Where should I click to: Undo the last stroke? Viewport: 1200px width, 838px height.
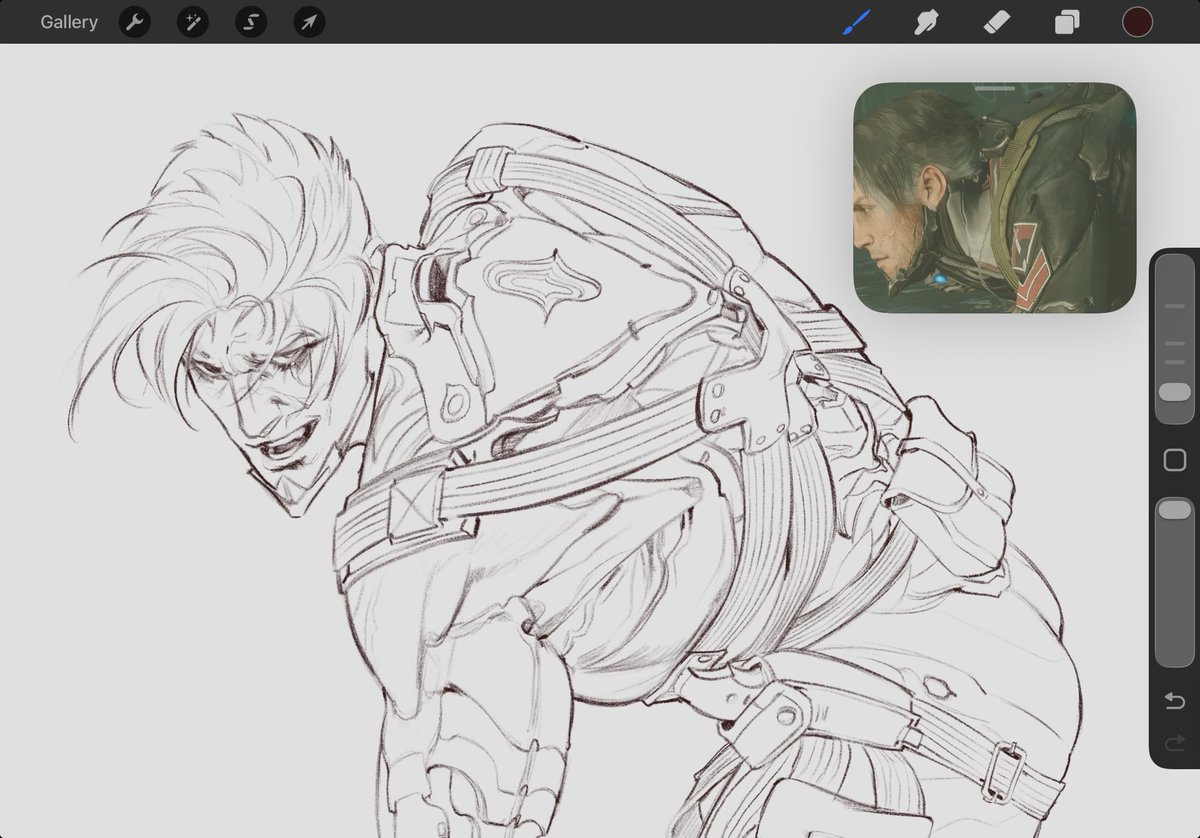(x=1174, y=701)
